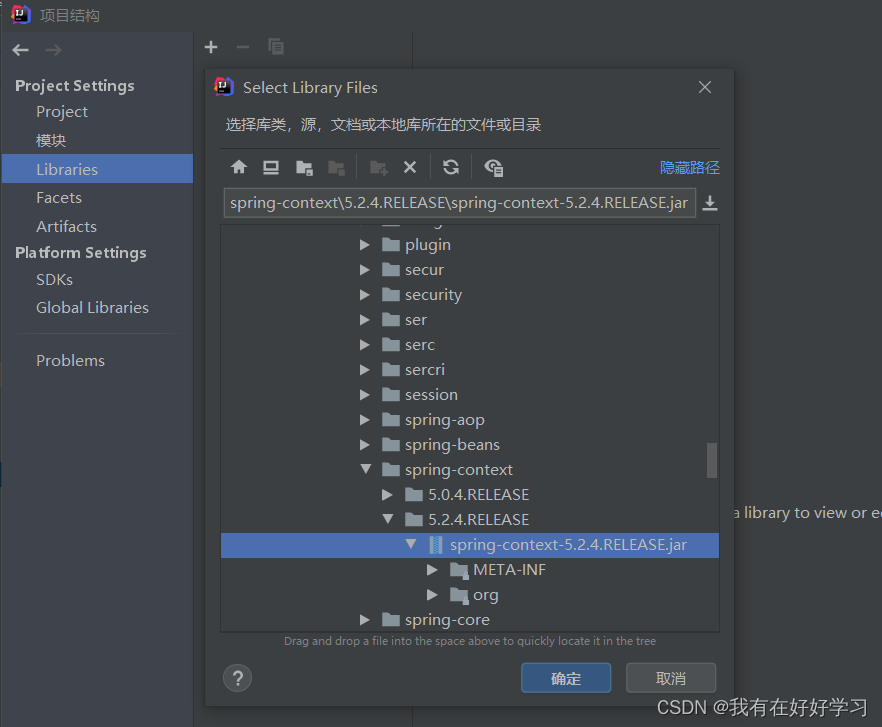This screenshot has width=882, height=727.
Task: Refresh the file tree
Action: [x=451, y=167]
